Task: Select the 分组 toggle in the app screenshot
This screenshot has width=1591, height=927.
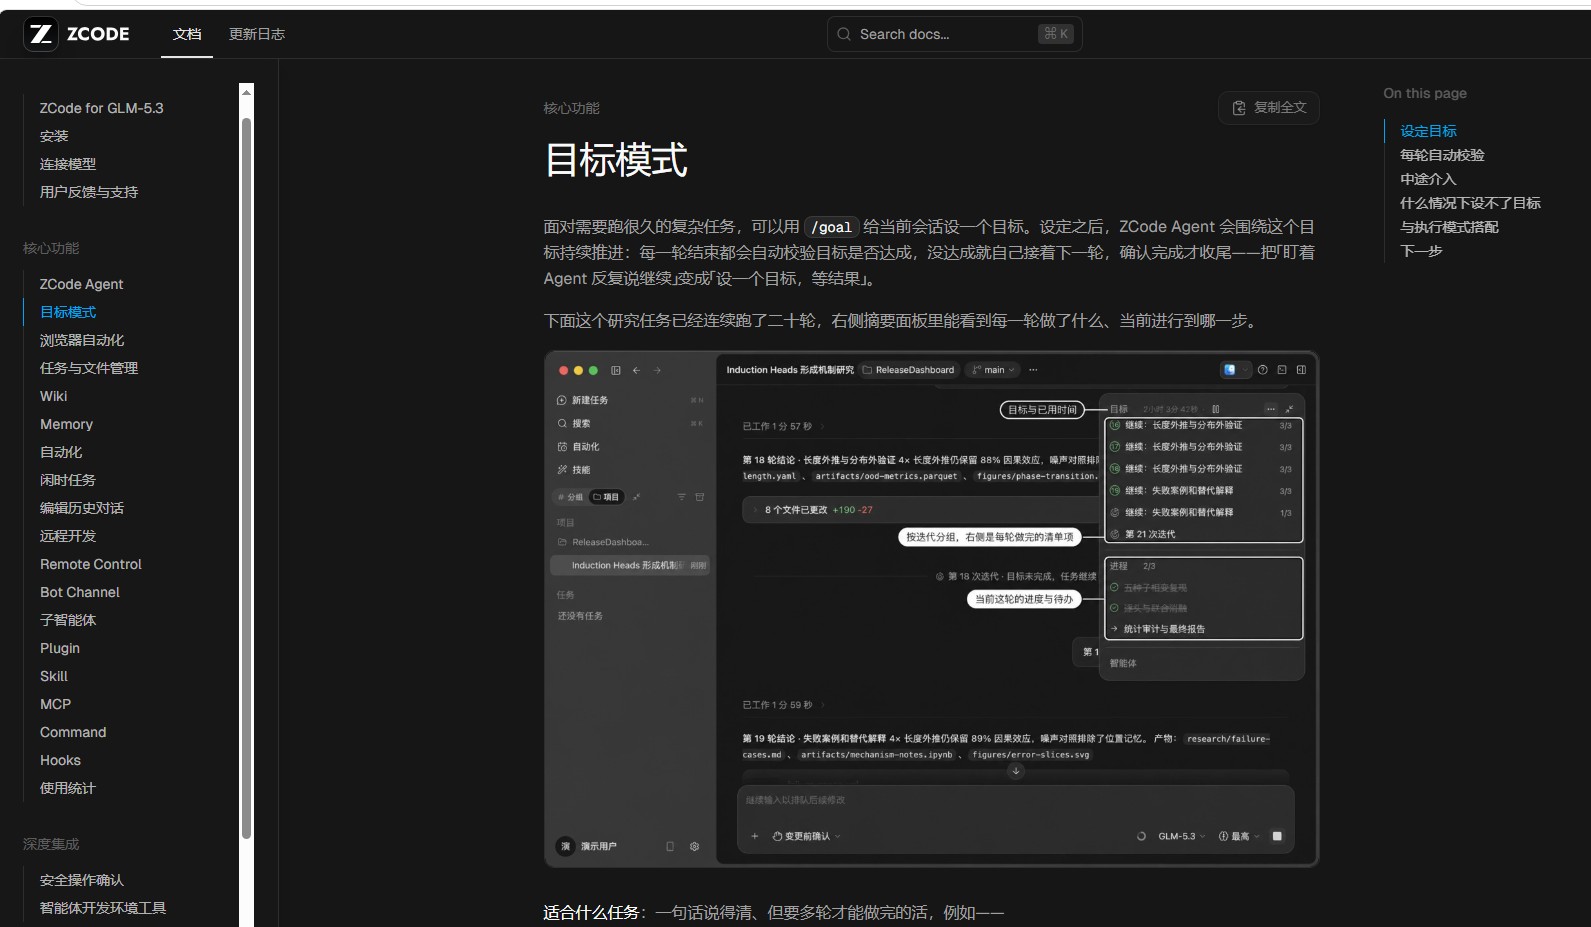Action: tap(570, 497)
